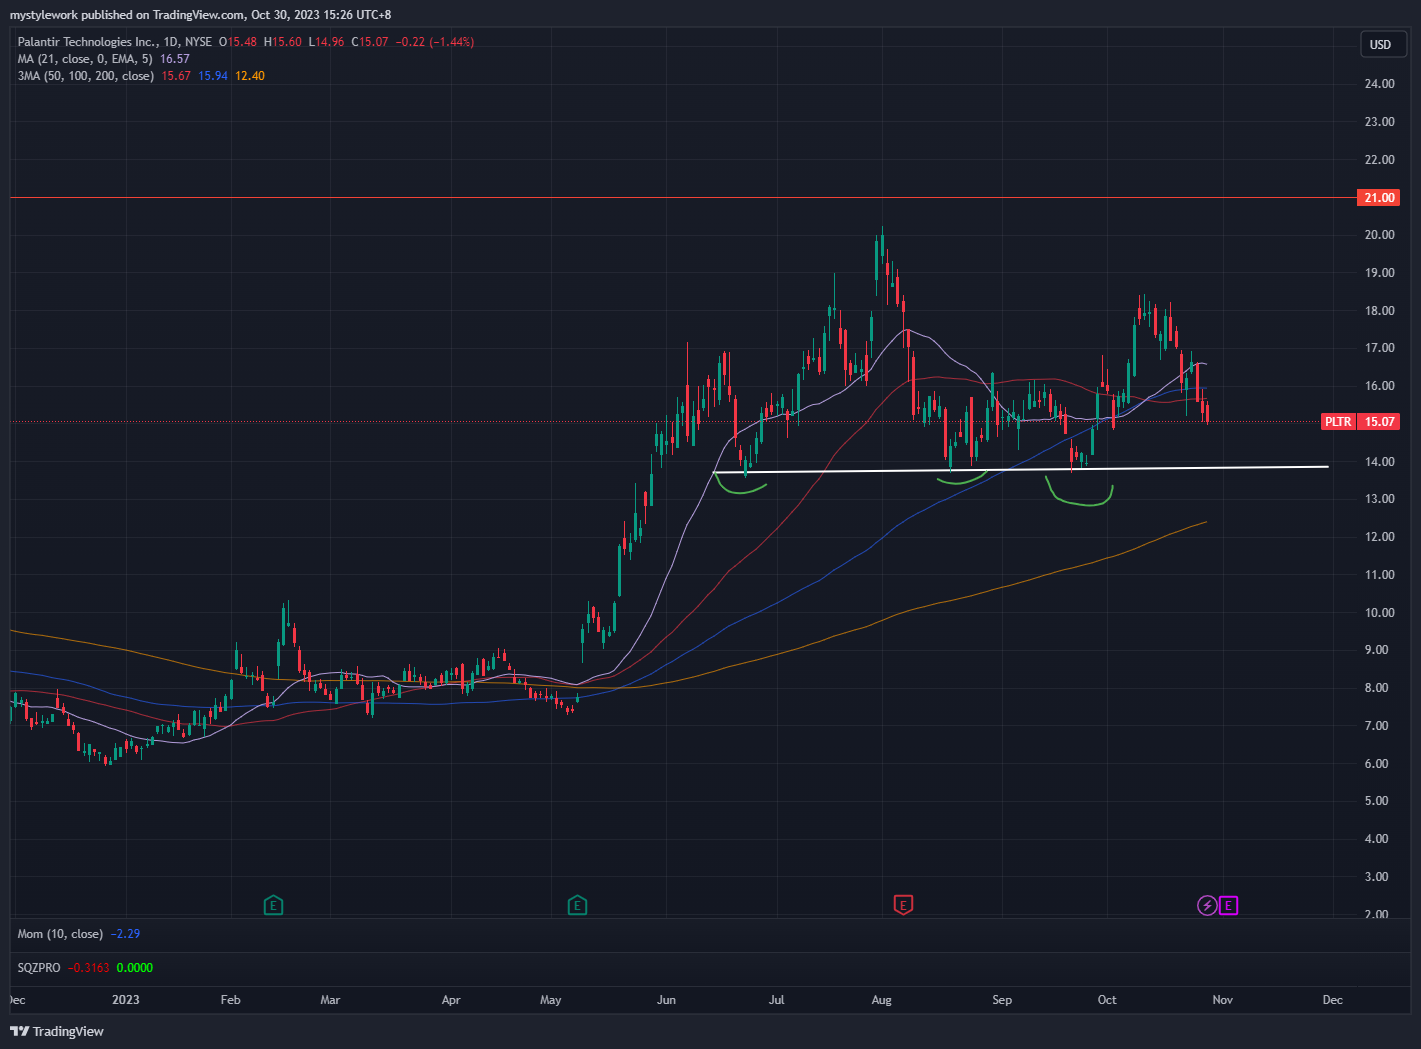The height and width of the screenshot is (1049, 1421).
Task: Click the SQZPRO value -0.3163
Action: 89,968
